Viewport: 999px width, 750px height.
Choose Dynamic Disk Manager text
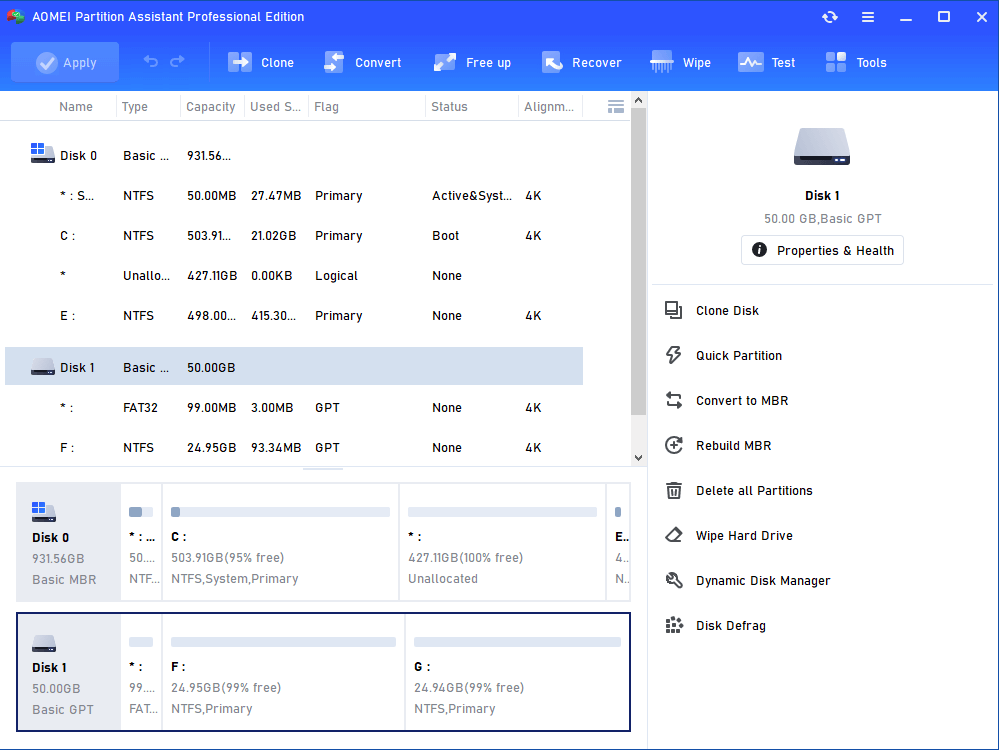click(x=763, y=581)
